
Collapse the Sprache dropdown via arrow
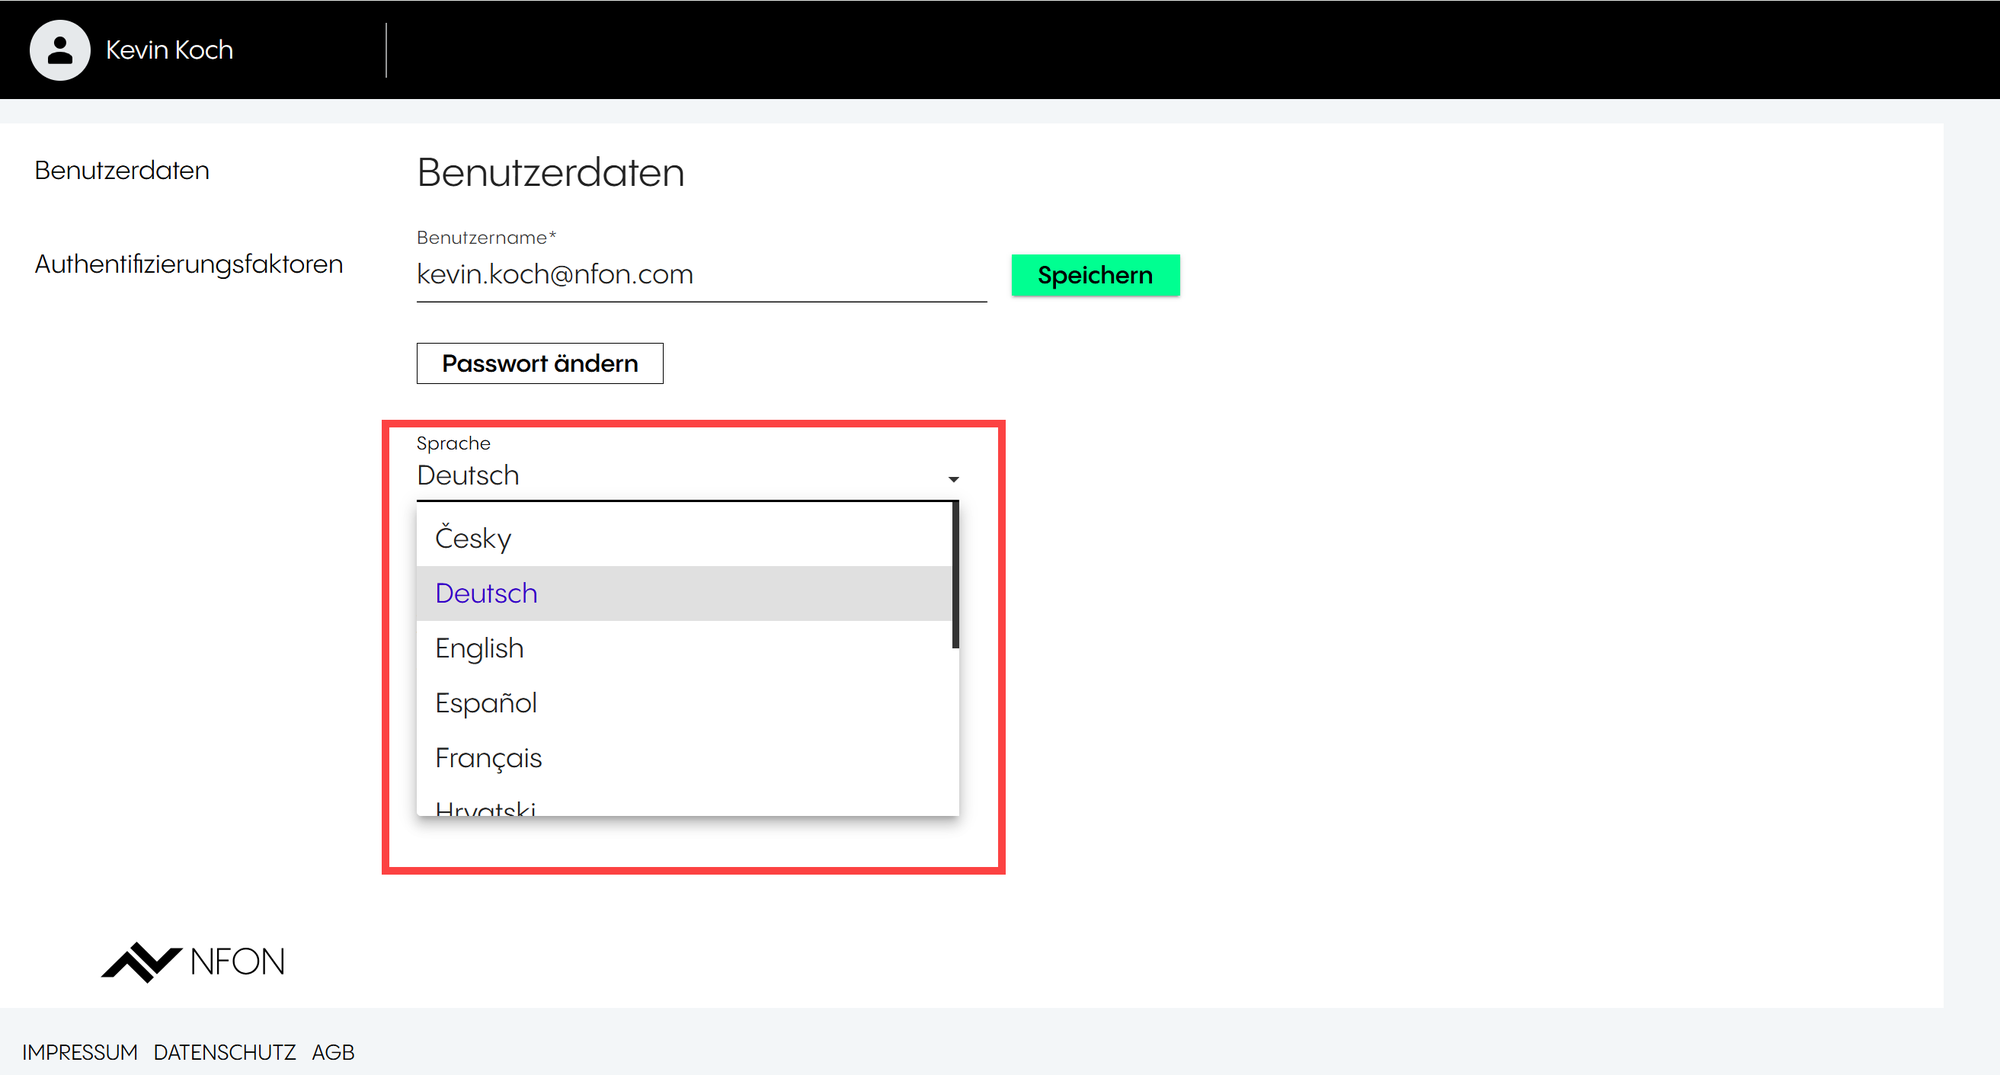pyautogui.click(x=953, y=479)
